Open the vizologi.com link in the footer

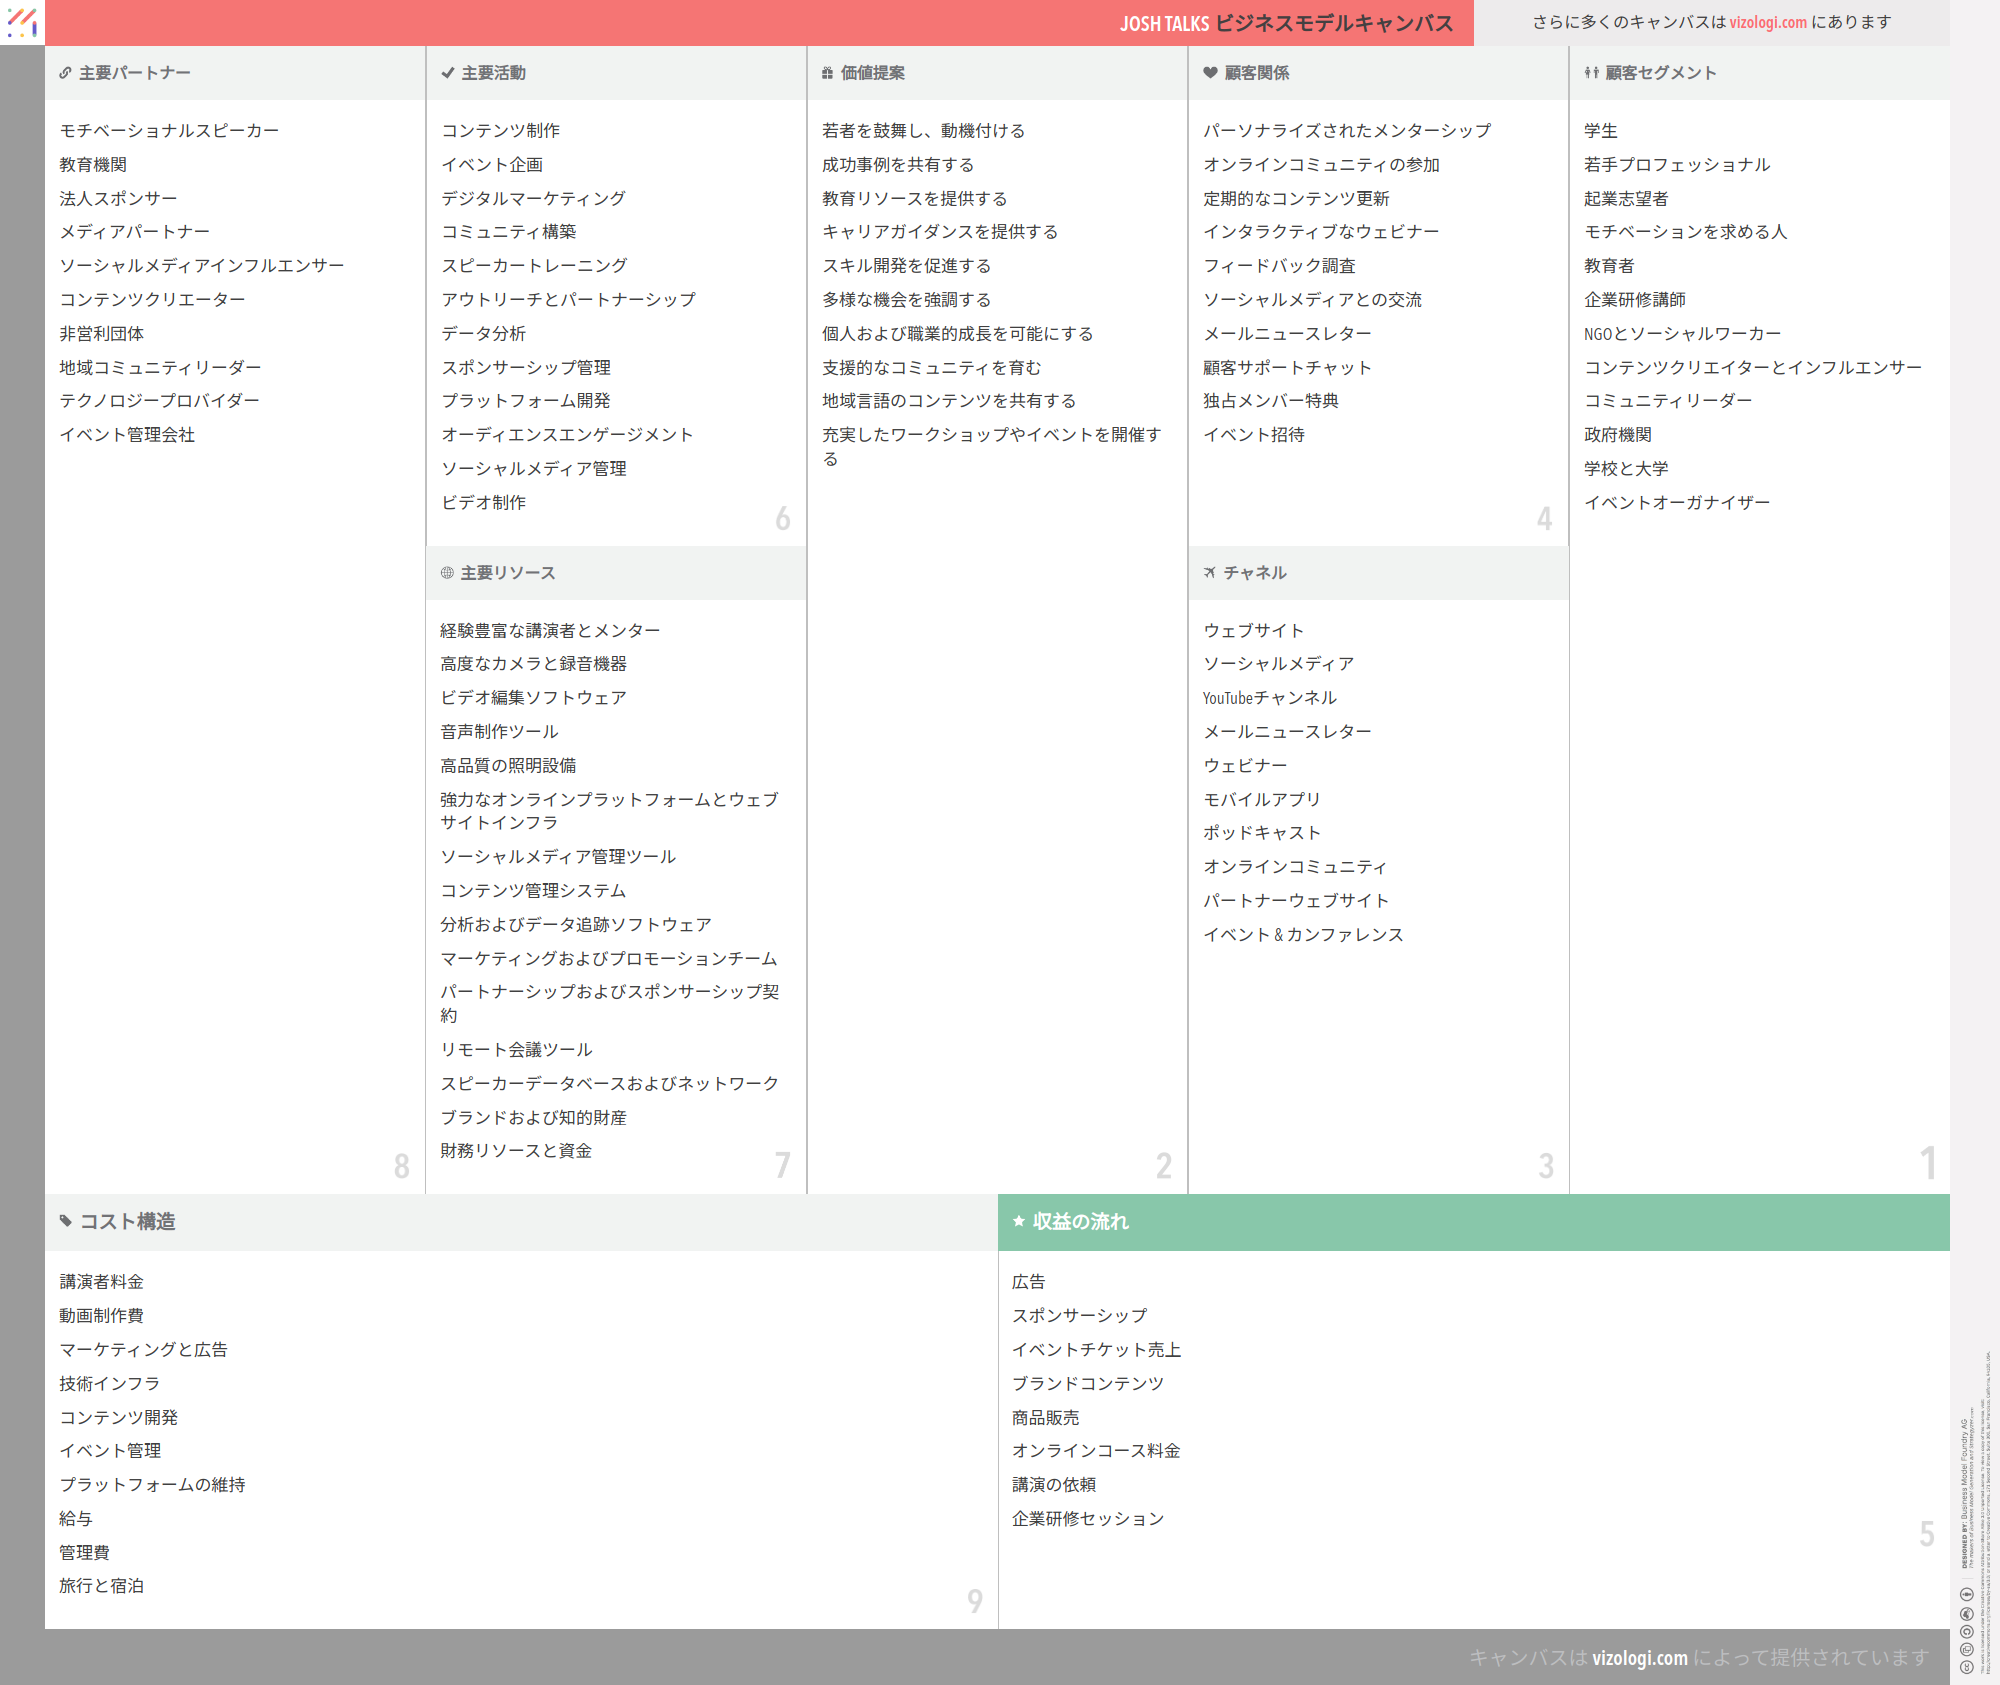tap(1639, 1658)
